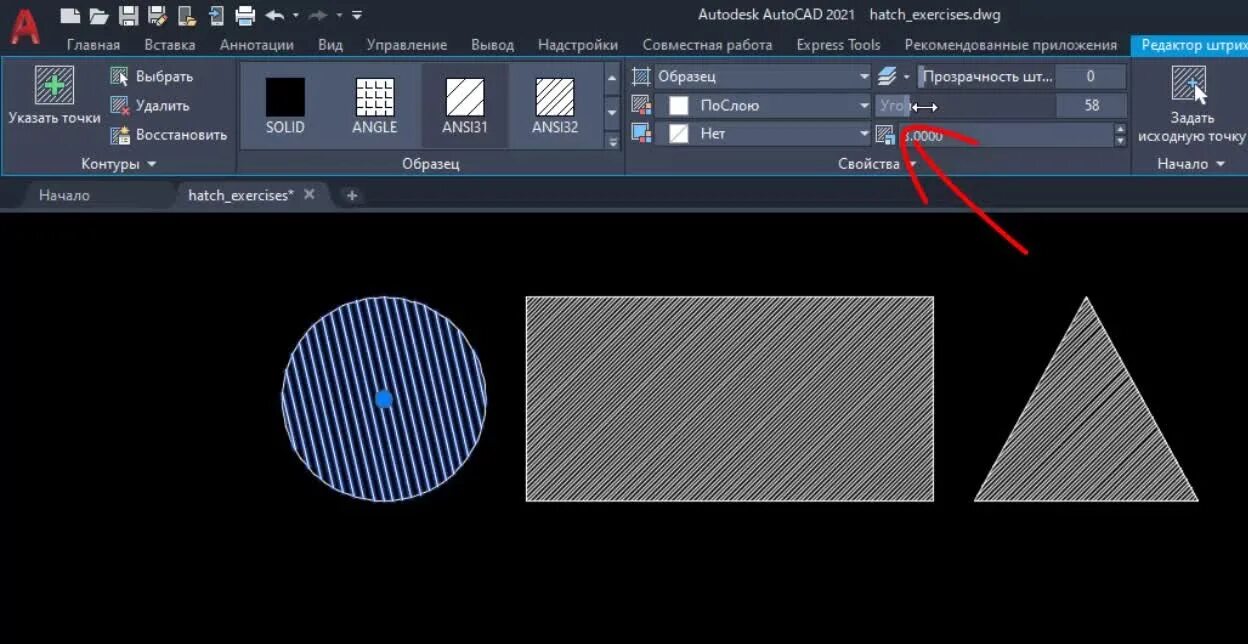
Task: Choose the SOLID hatch pattern
Action: coord(285,106)
